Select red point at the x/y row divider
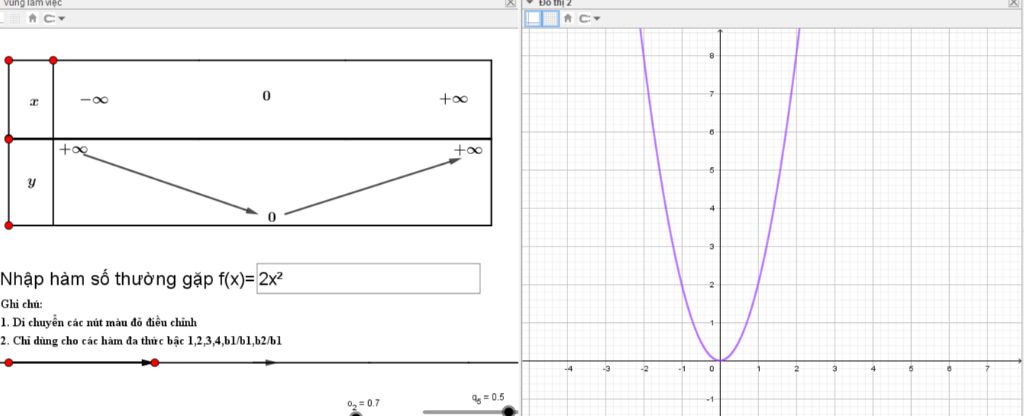1024x416 pixels. coord(8,139)
